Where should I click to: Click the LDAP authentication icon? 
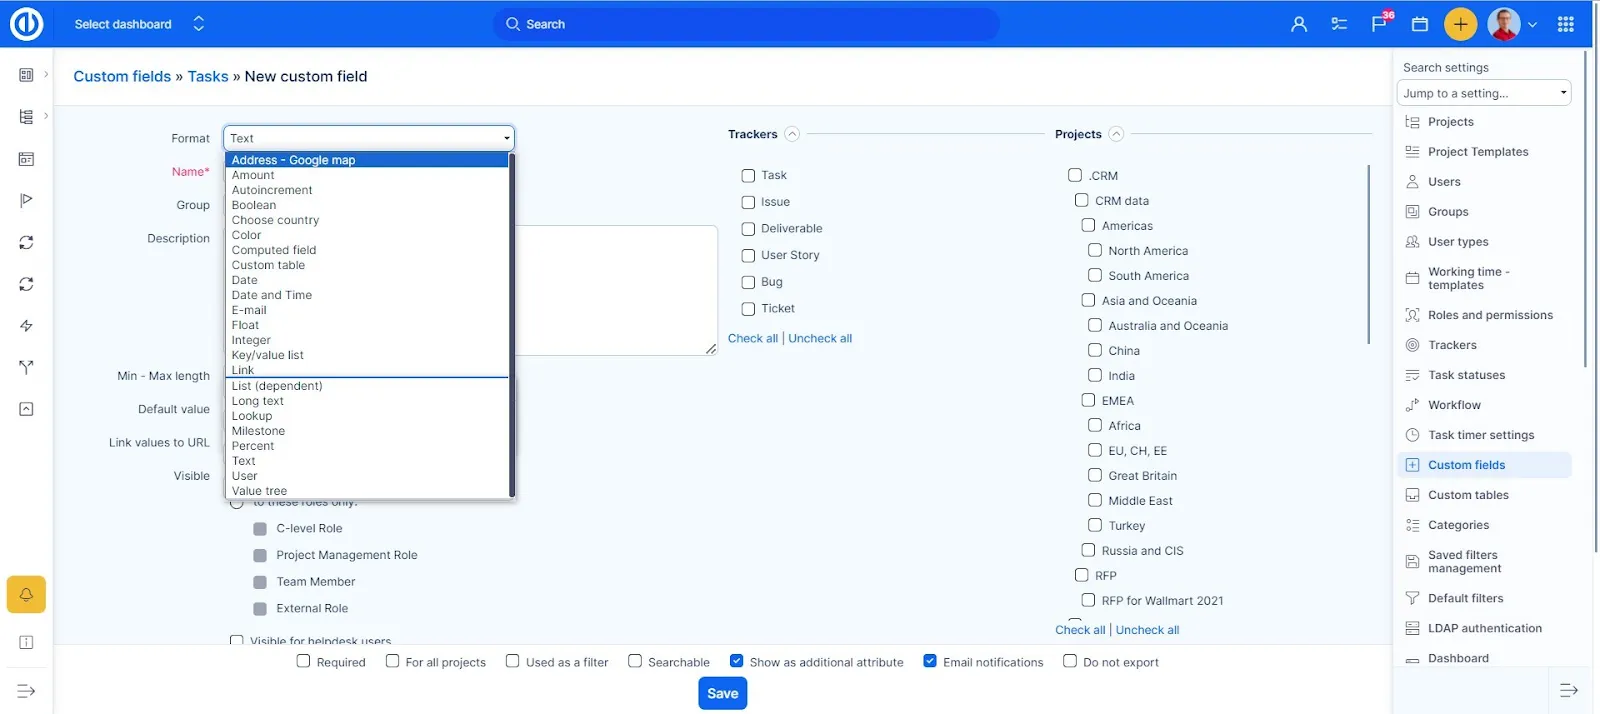click(1412, 628)
